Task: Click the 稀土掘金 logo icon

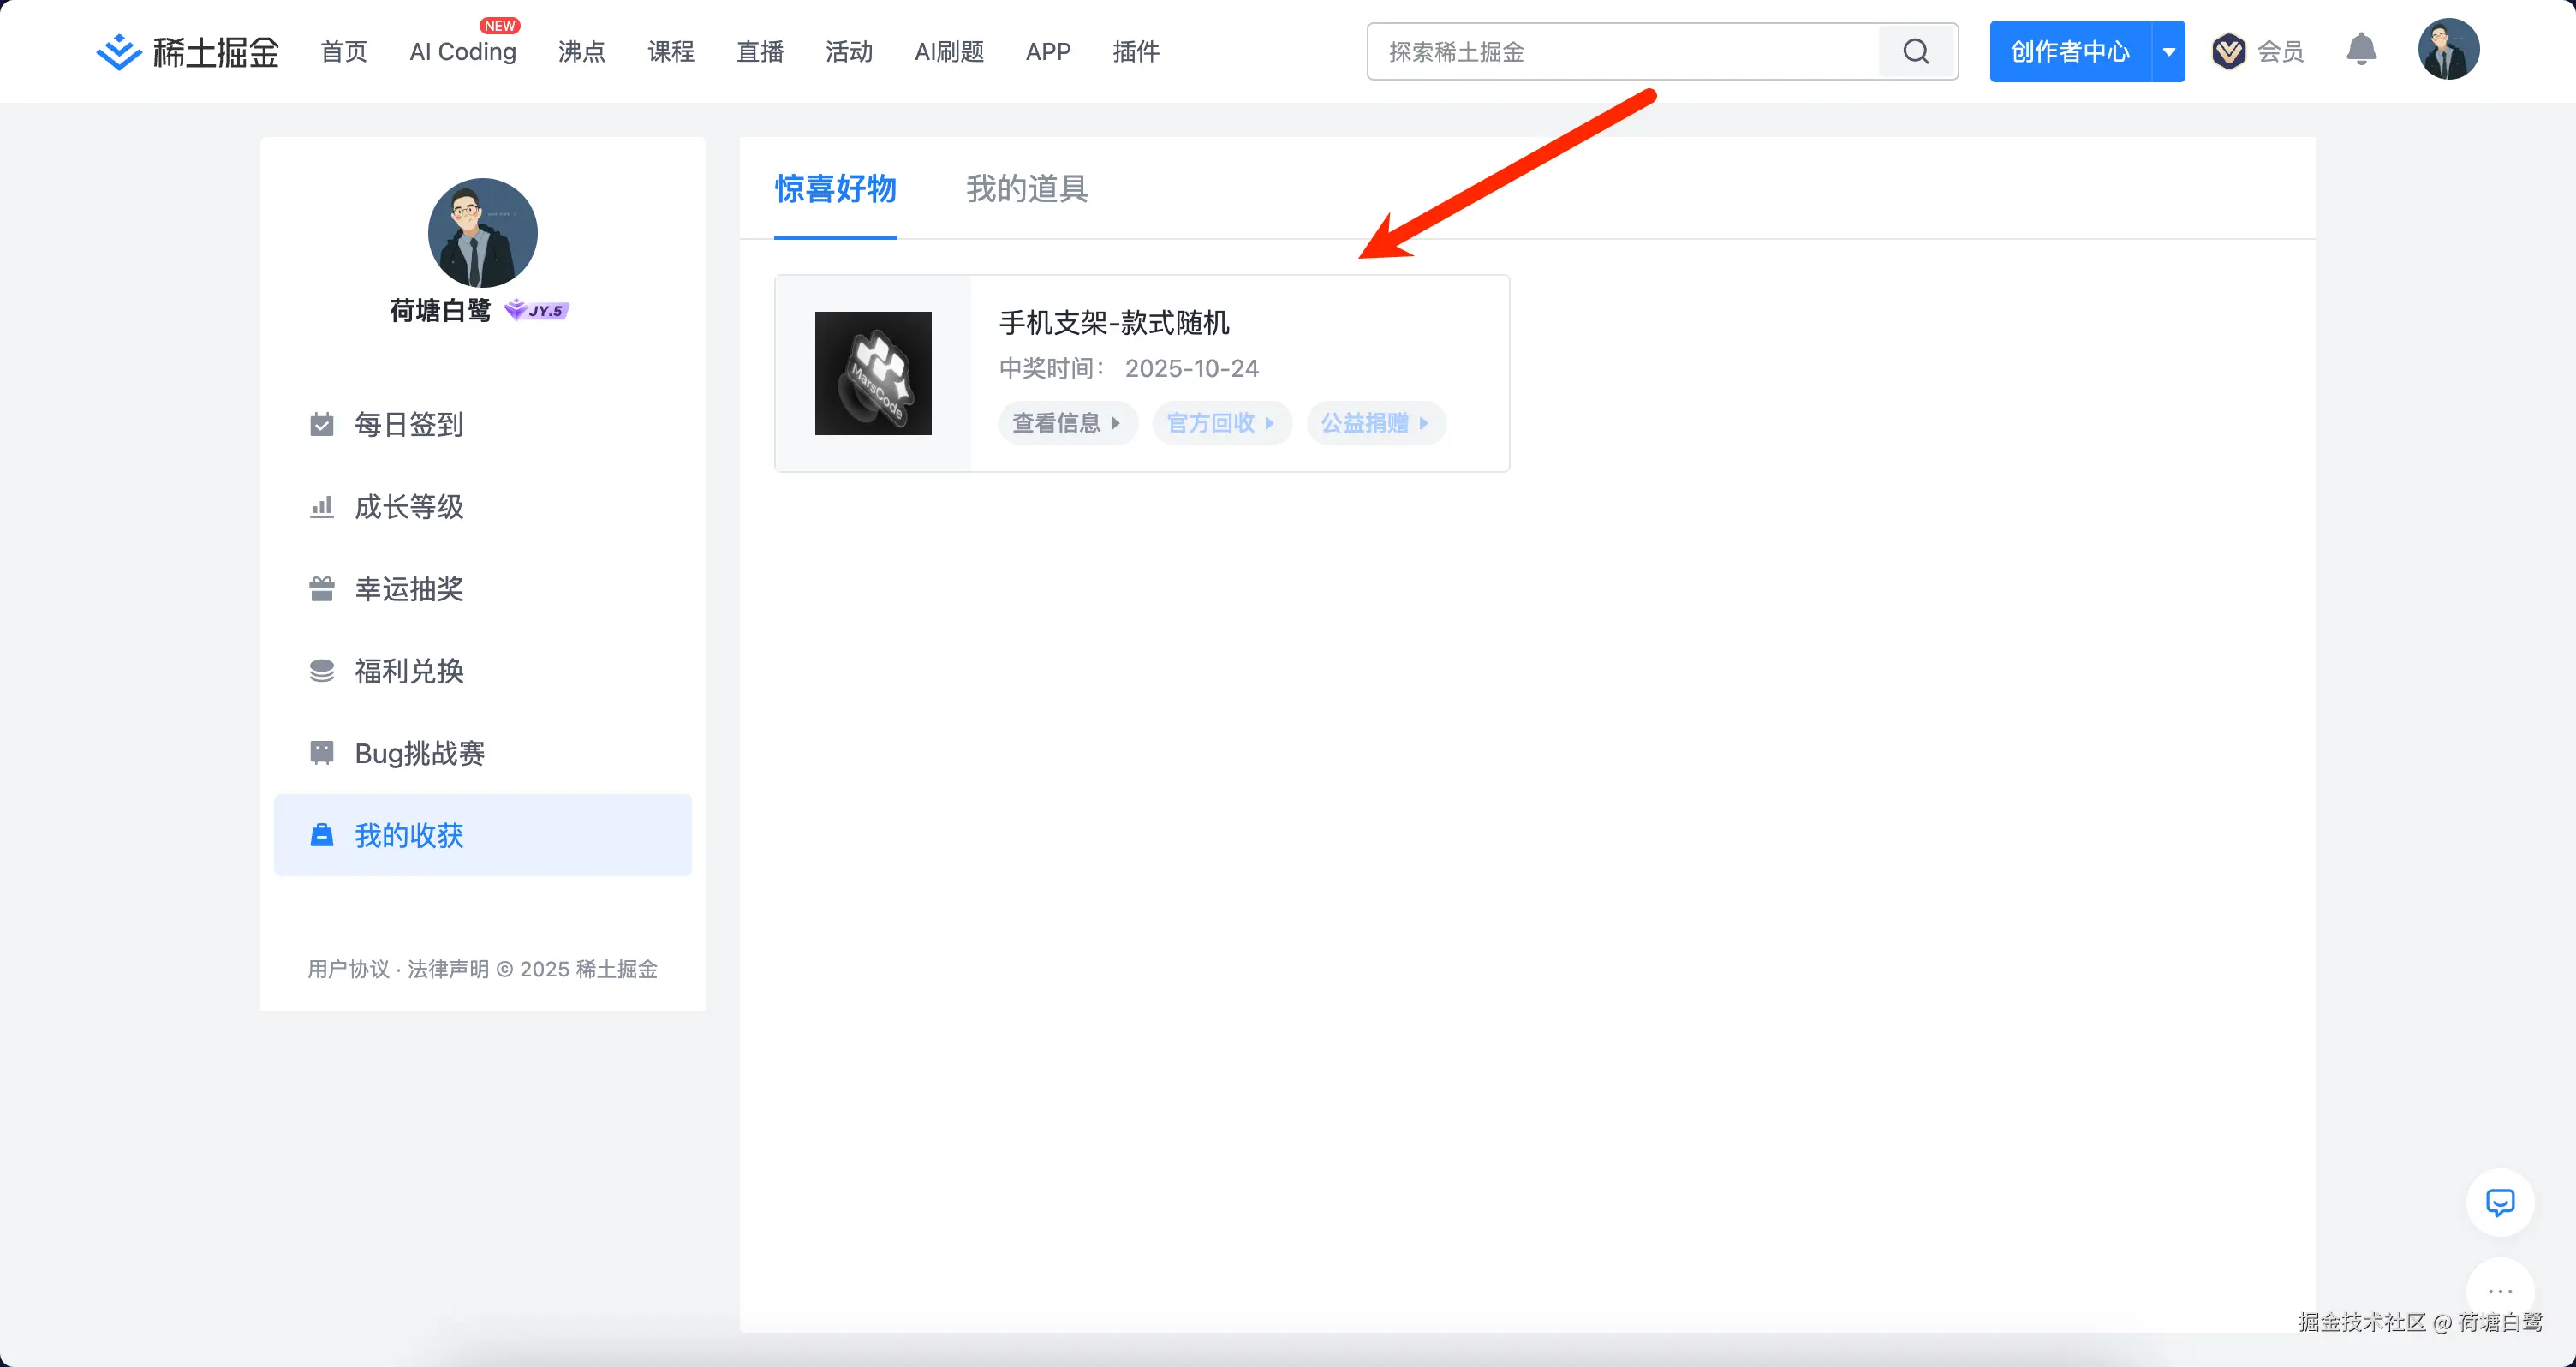Action: [117, 50]
